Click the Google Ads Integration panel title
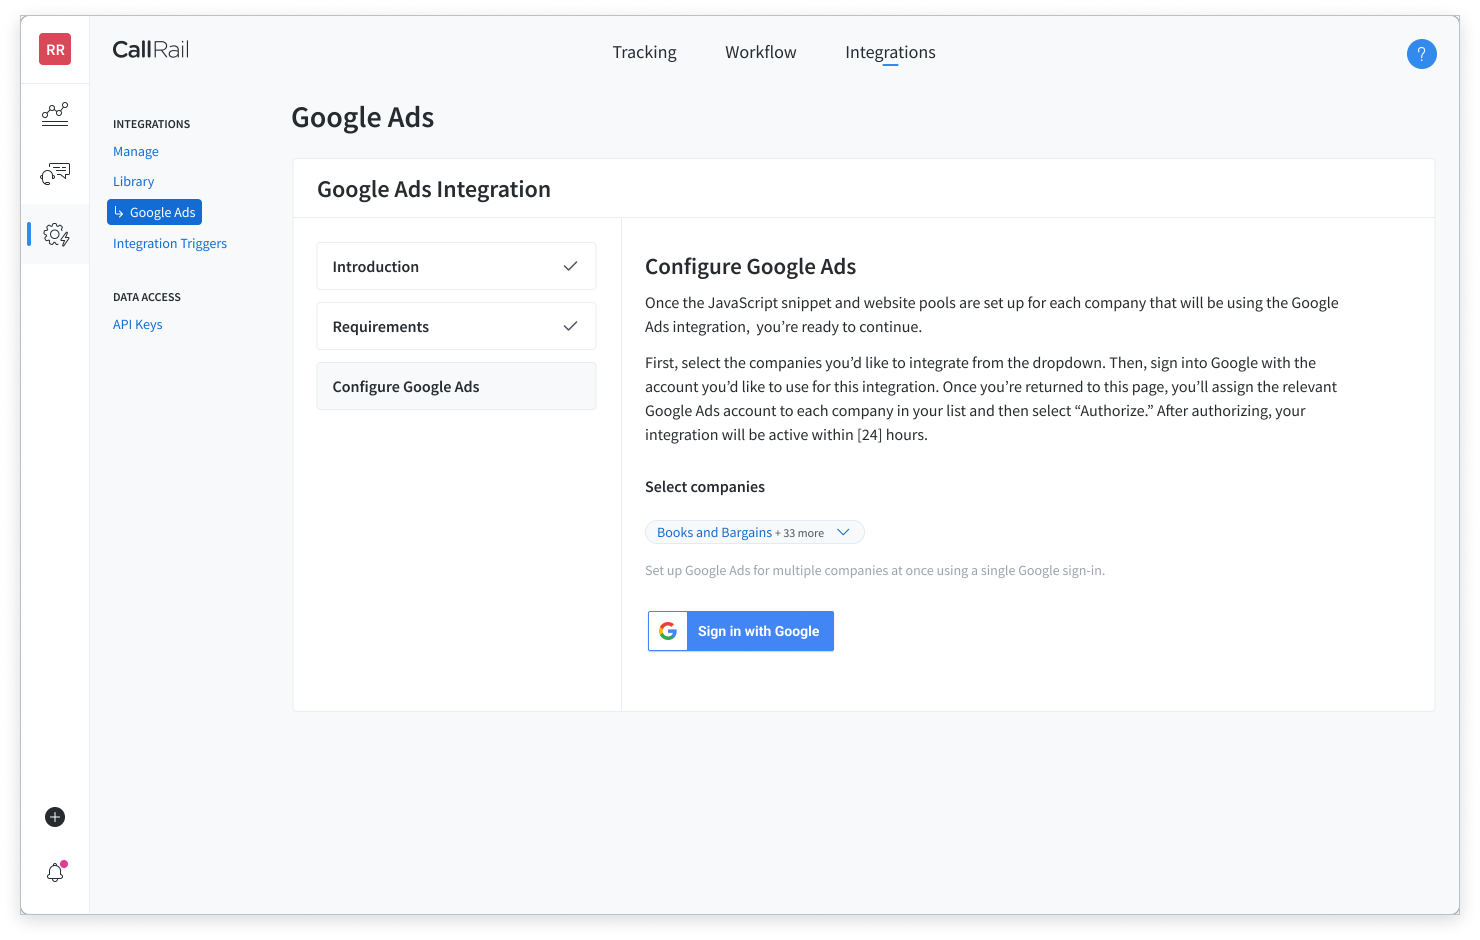Viewport: 1480px width, 940px height. coord(434,189)
